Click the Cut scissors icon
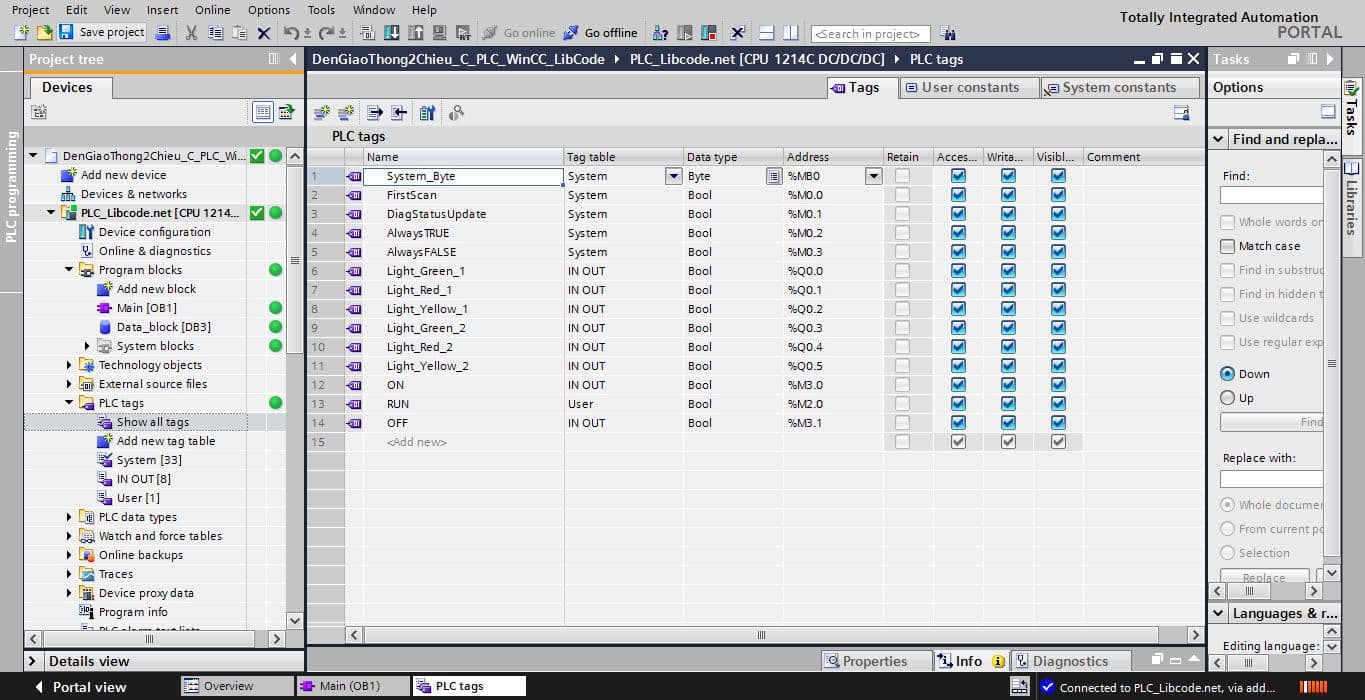1365x700 pixels. (191, 33)
